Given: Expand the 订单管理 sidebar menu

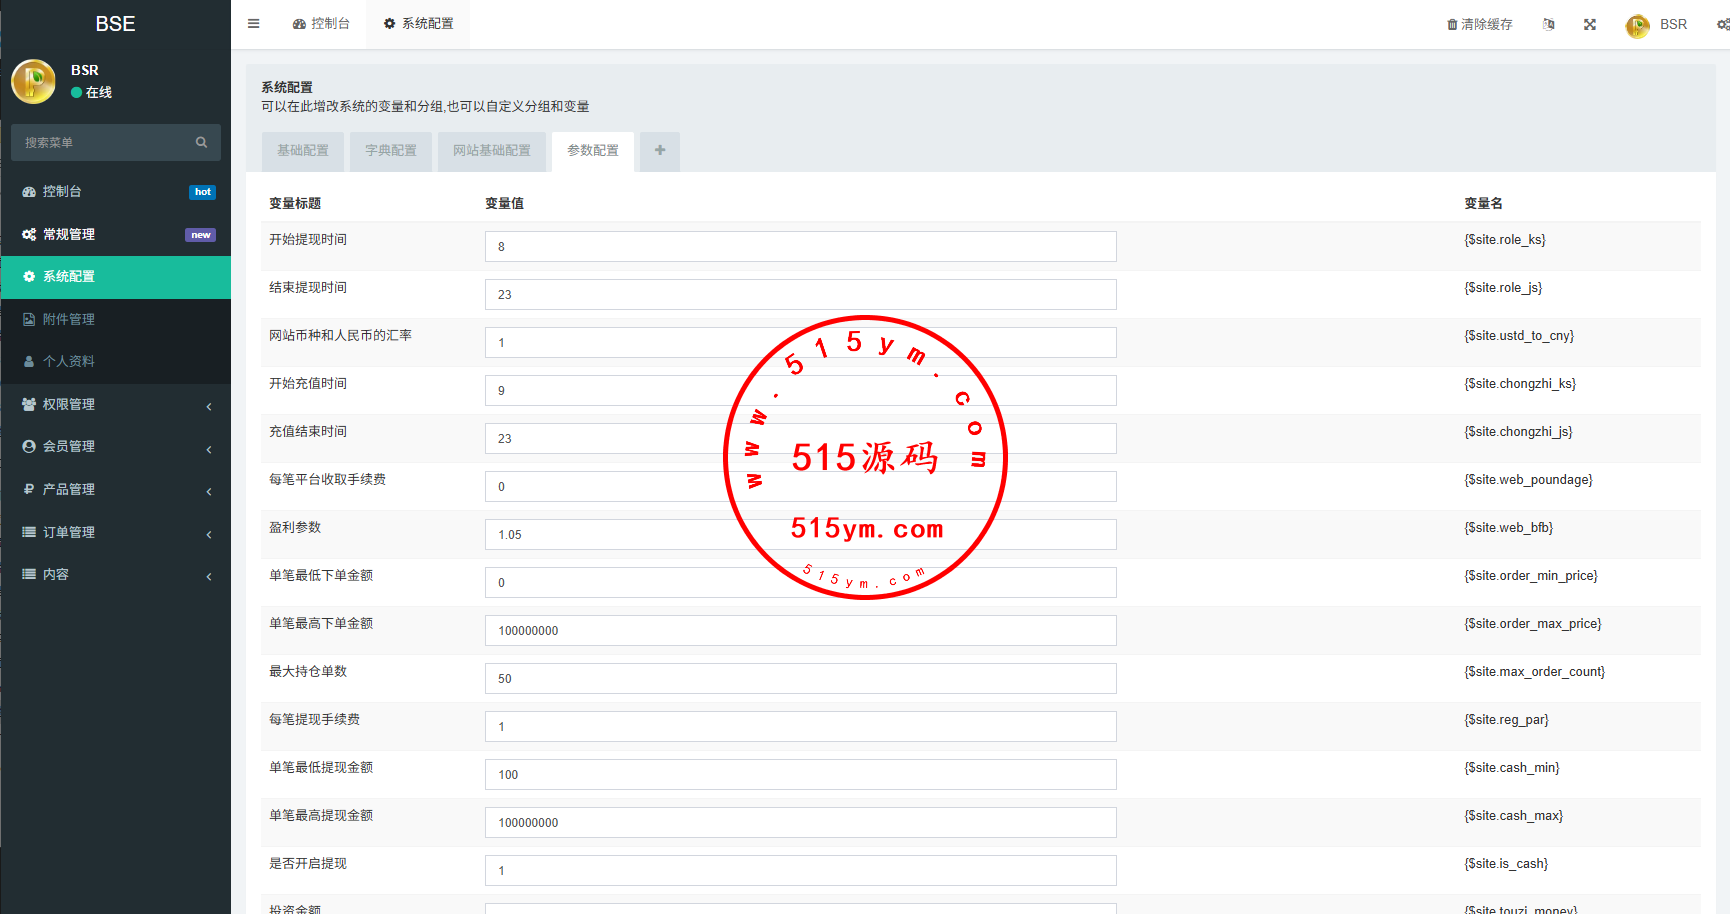Looking at the screenshot, I should pyautogui.click(x=115, y=533).
